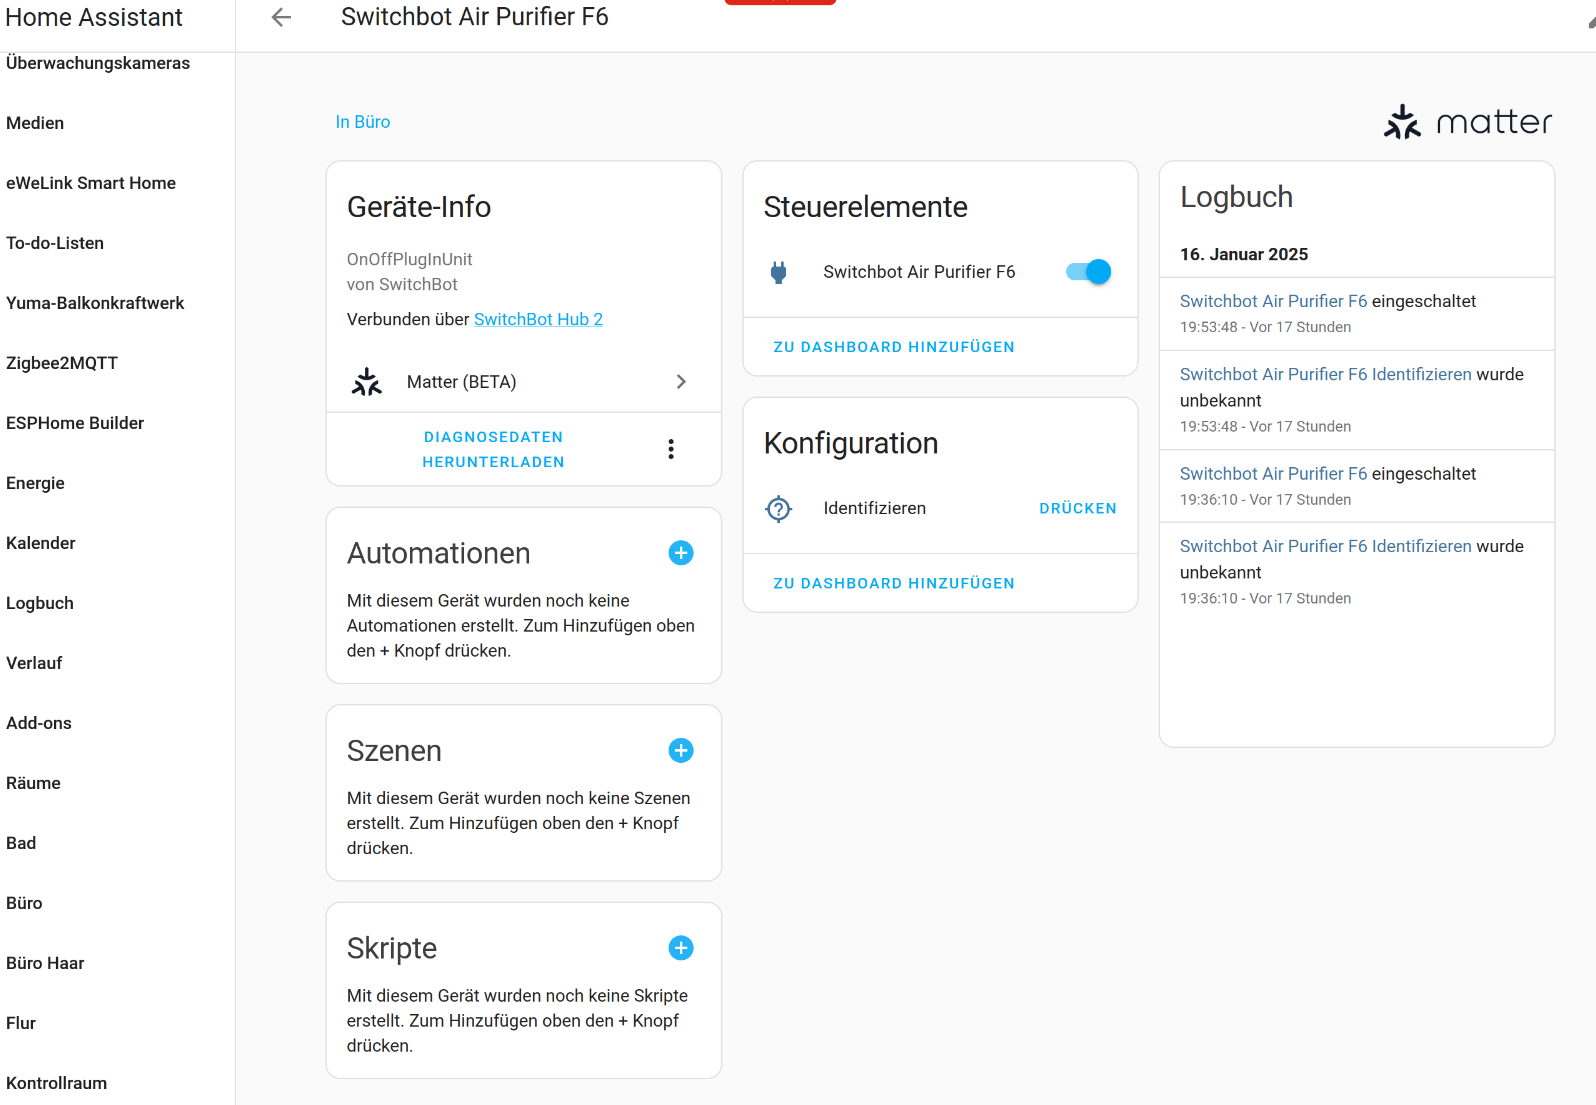
Task: Click the Identifizieren crosshair icon
Action: [x=779, y=509]
